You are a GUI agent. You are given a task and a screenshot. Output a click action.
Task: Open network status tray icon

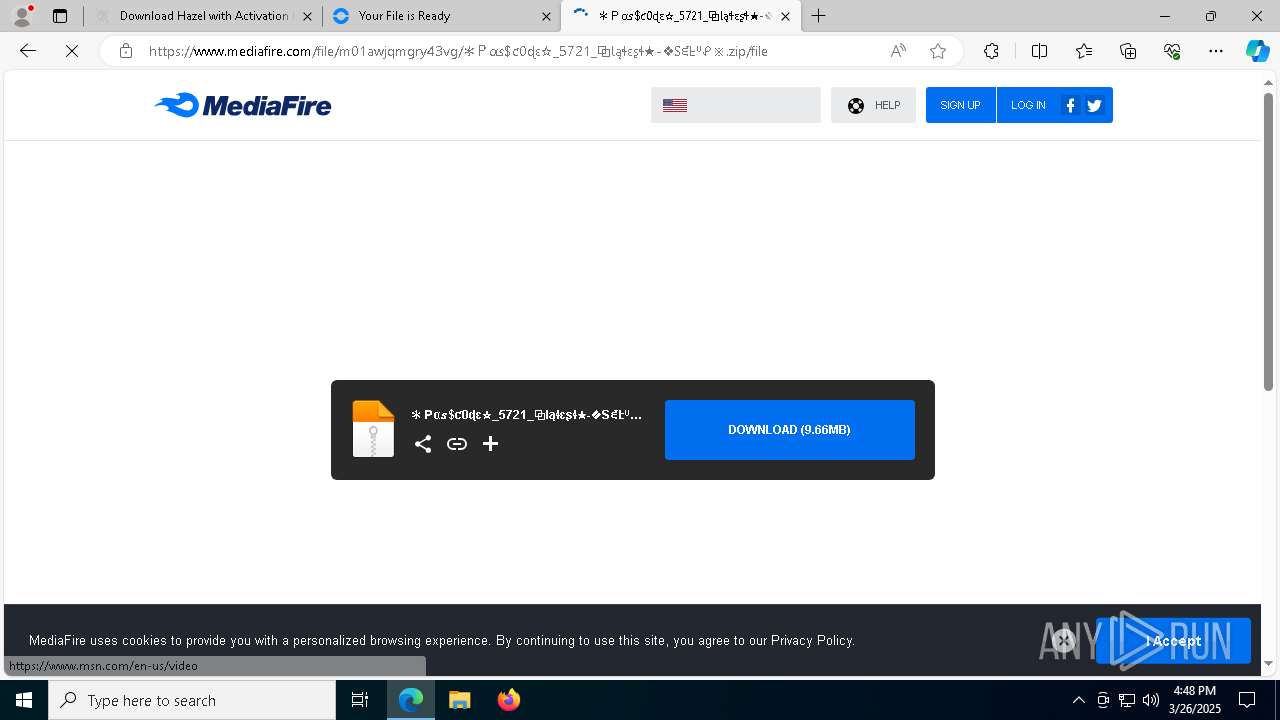(1127, 700)
